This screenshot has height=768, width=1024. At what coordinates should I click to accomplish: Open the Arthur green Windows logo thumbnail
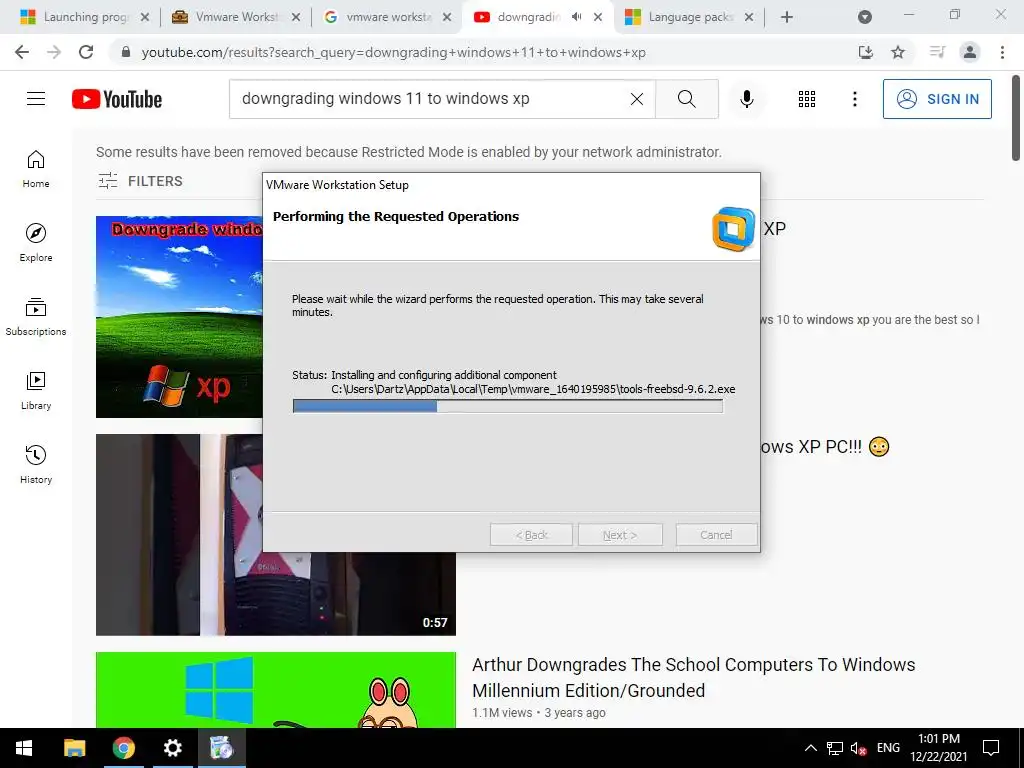[x=276, y=690]
